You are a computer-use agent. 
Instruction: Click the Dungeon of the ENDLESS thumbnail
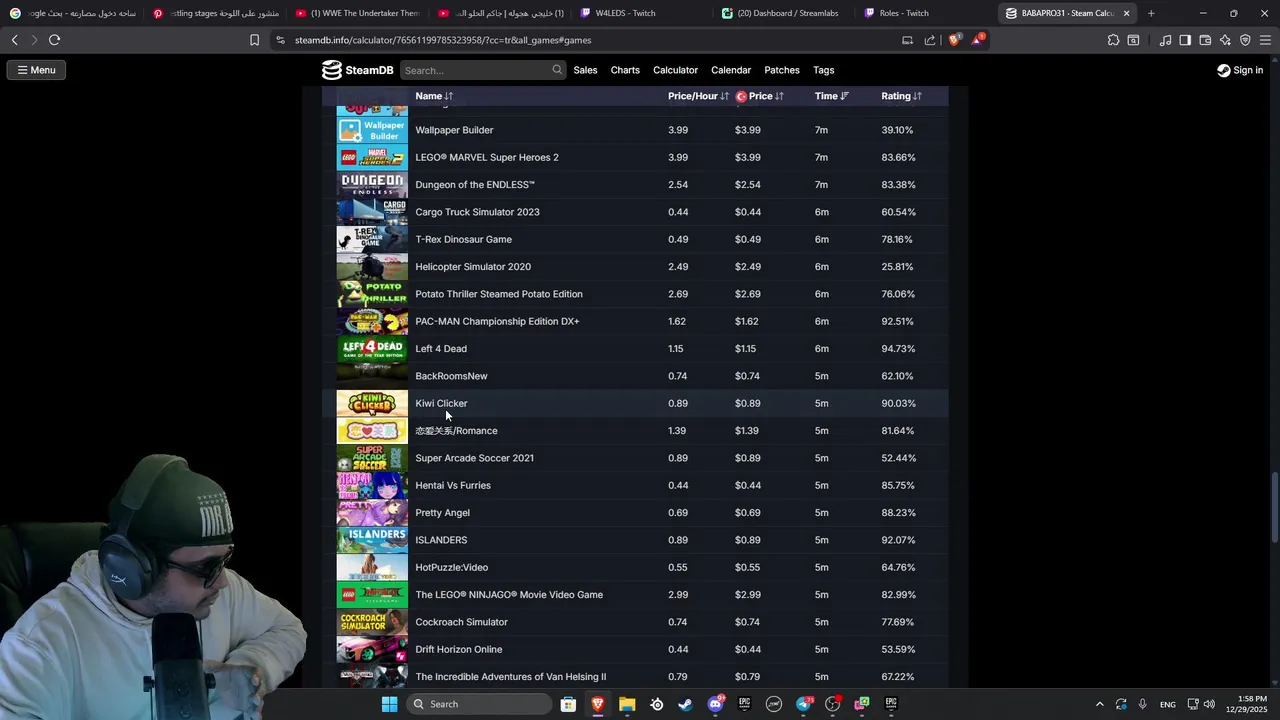pos(372,185)
